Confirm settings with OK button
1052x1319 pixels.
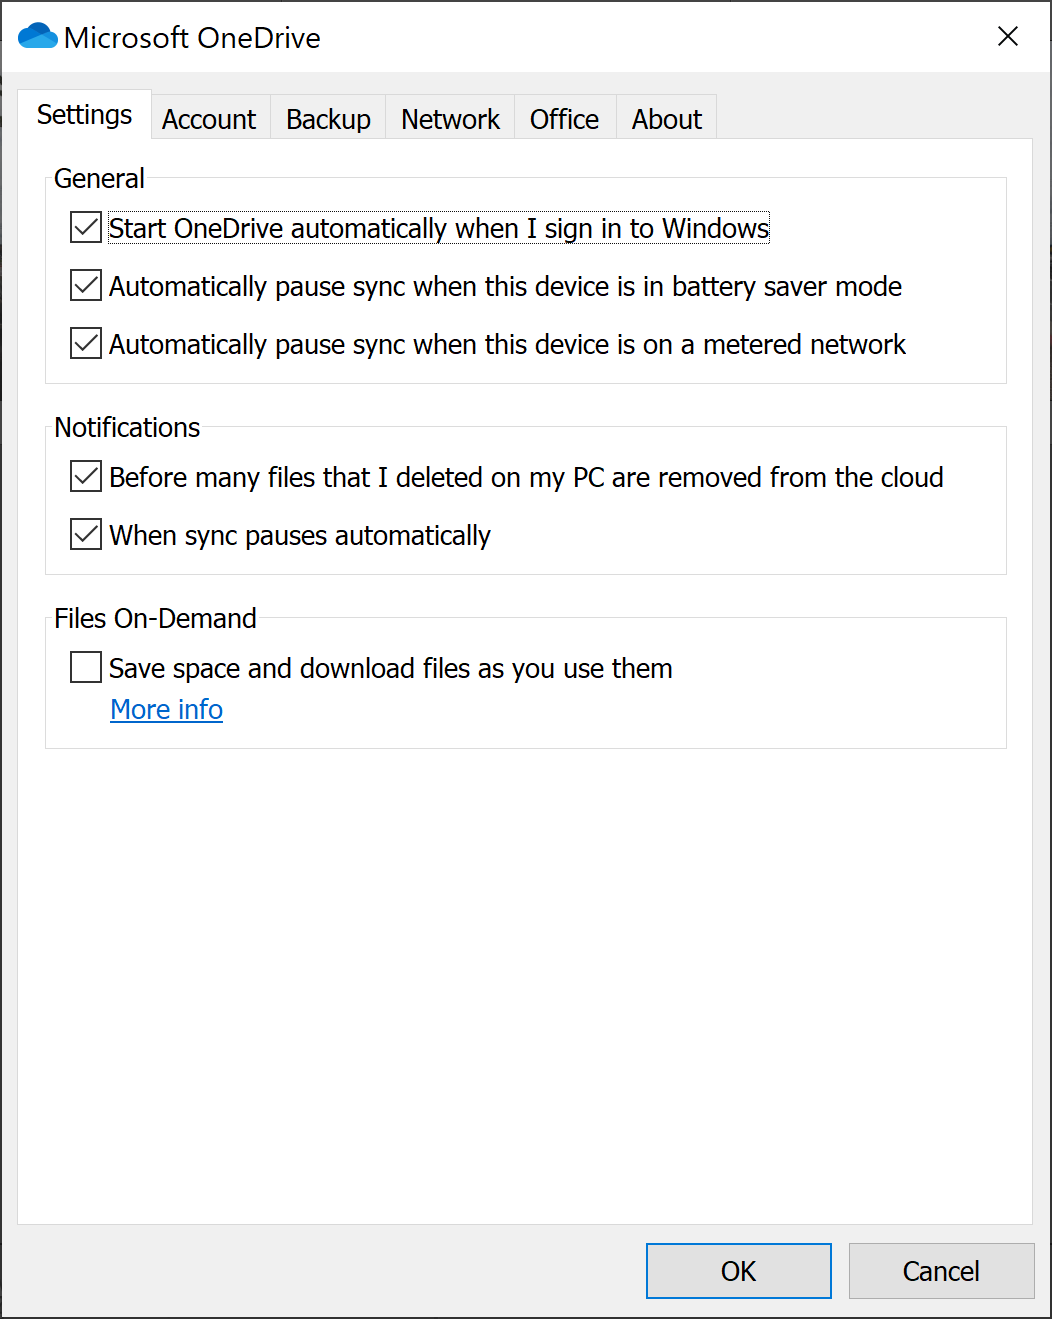[739, 1271]
